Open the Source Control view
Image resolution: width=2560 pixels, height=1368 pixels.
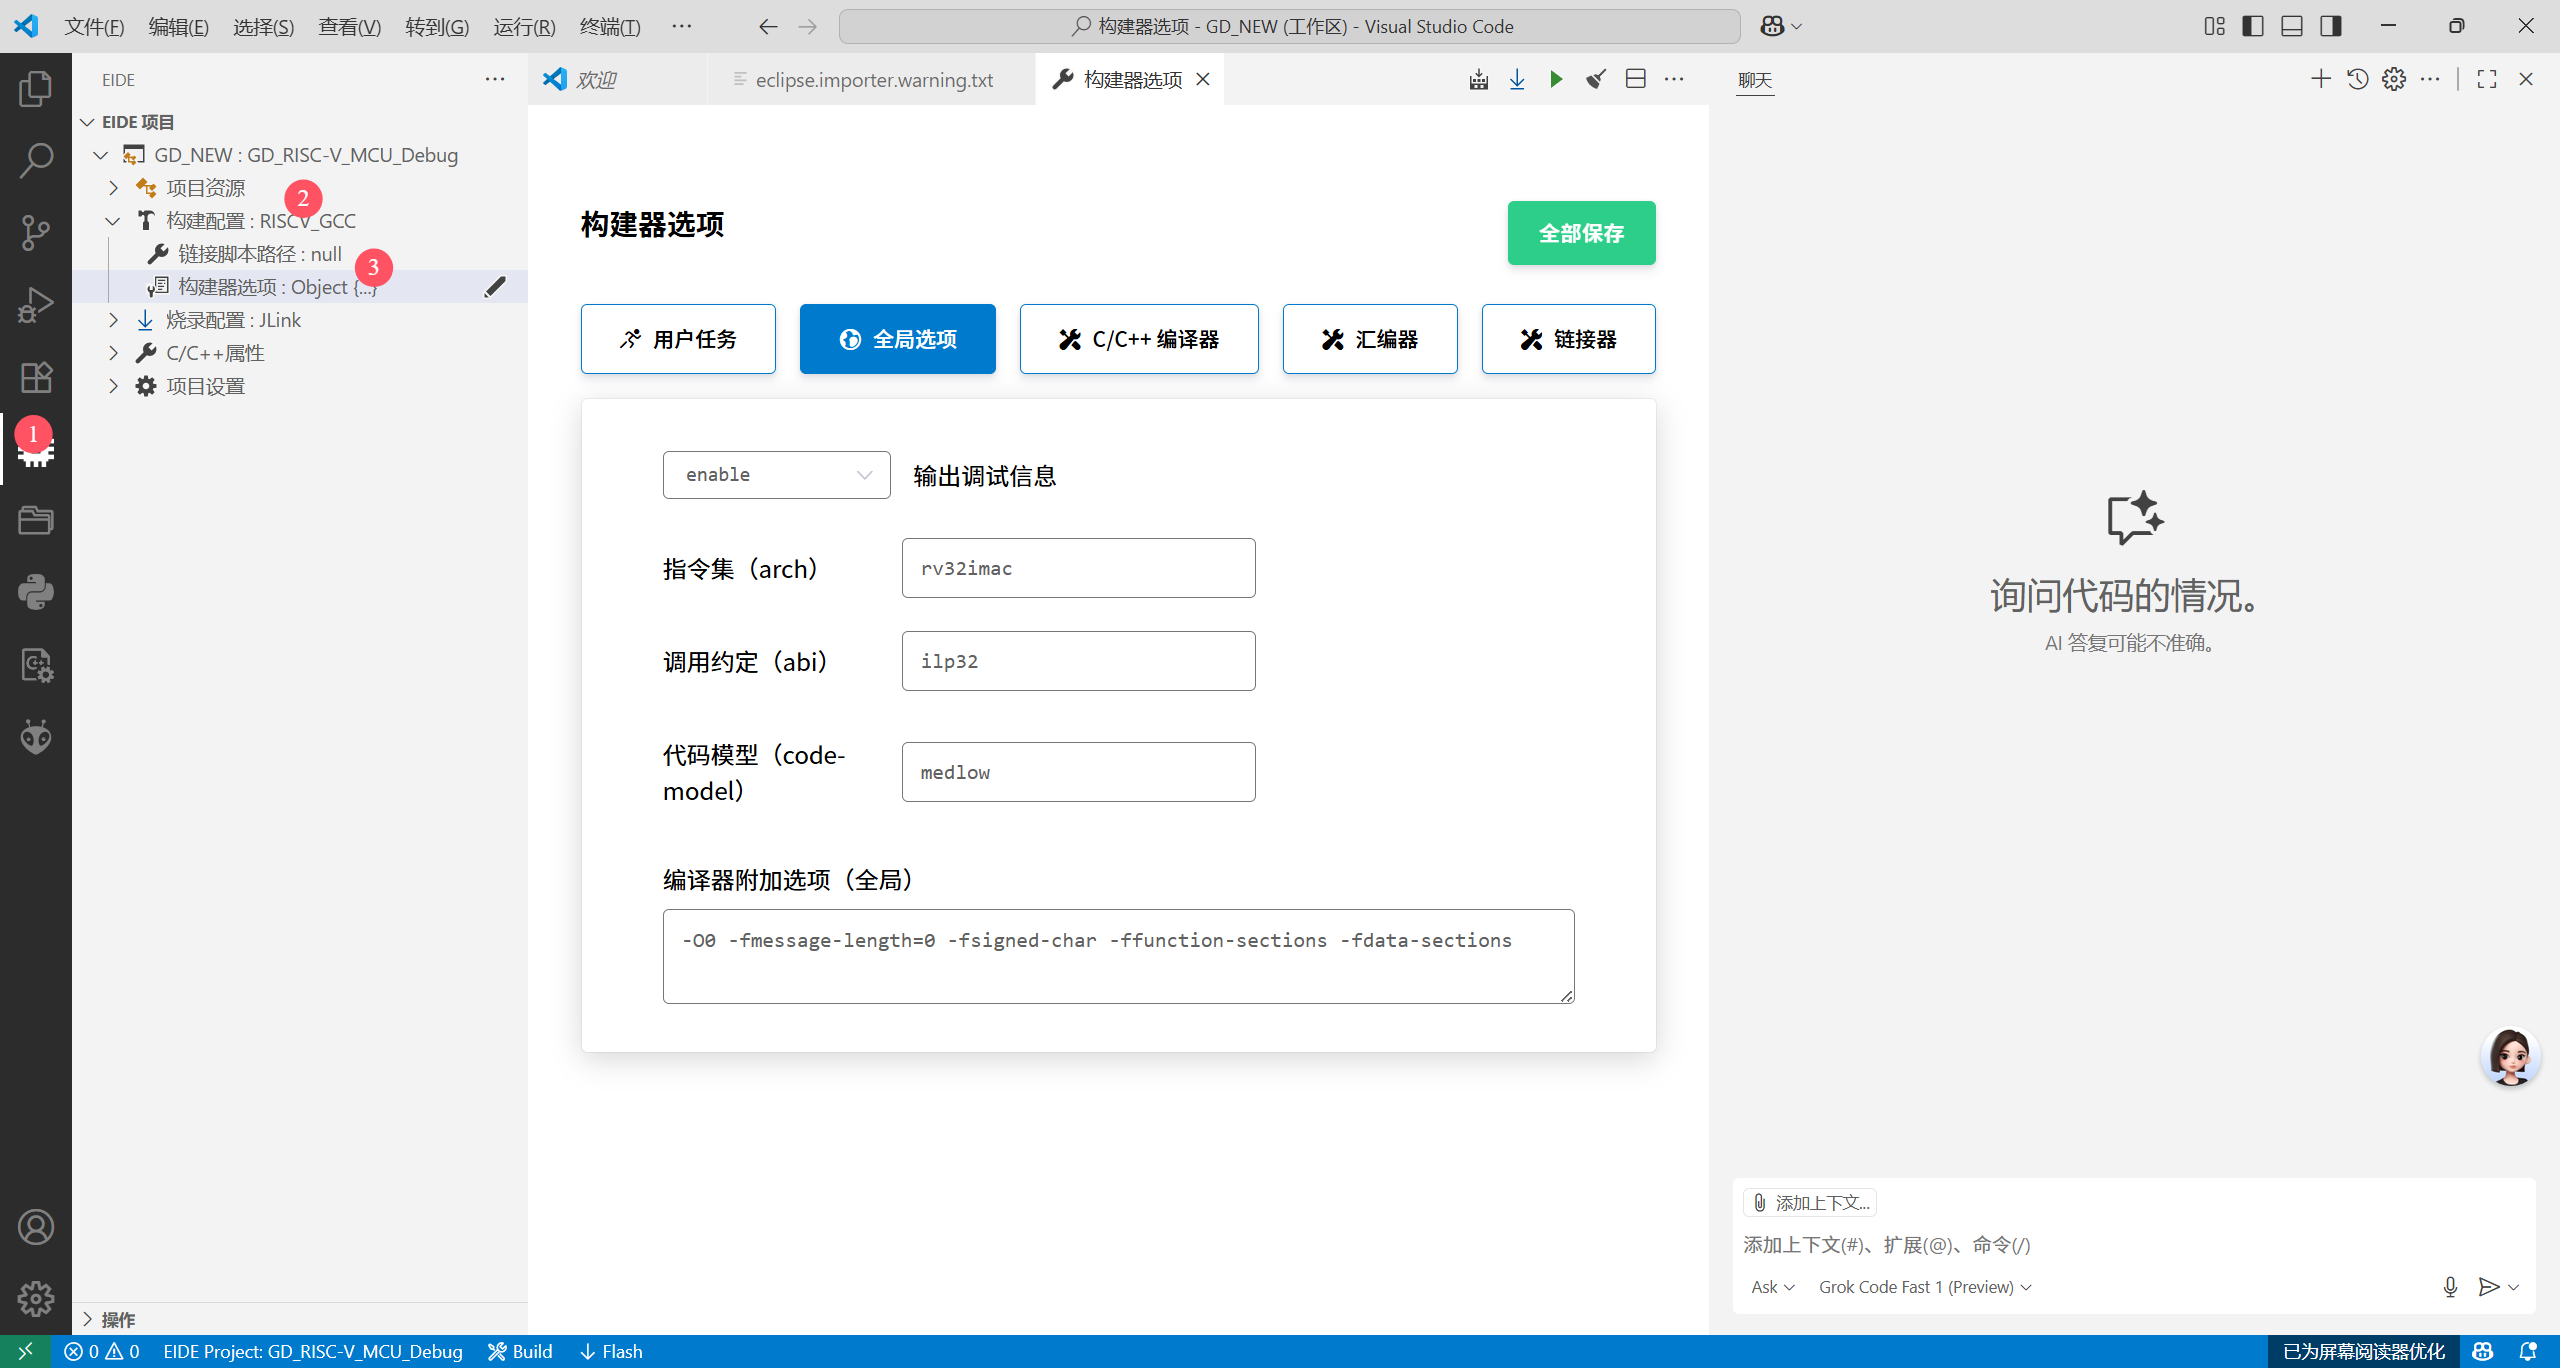pos(36,232)
